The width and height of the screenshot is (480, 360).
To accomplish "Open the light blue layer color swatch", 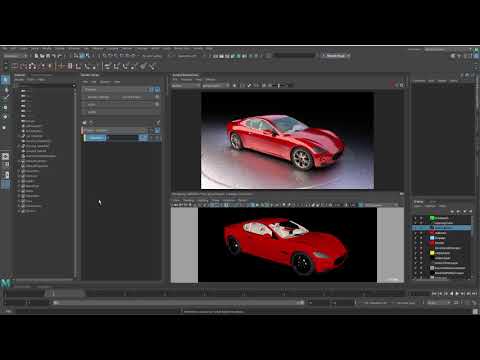I will point(432,238).
